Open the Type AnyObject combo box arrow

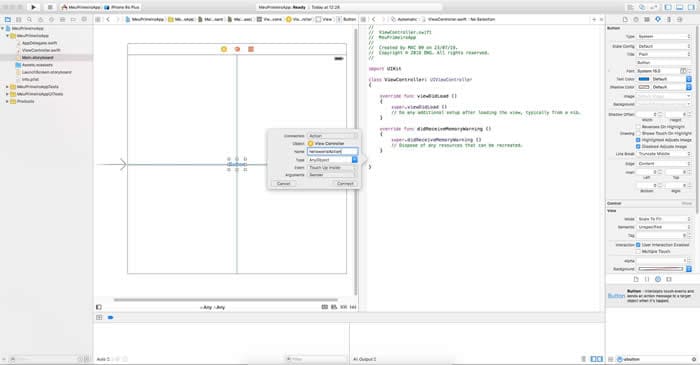coord(355,160)
